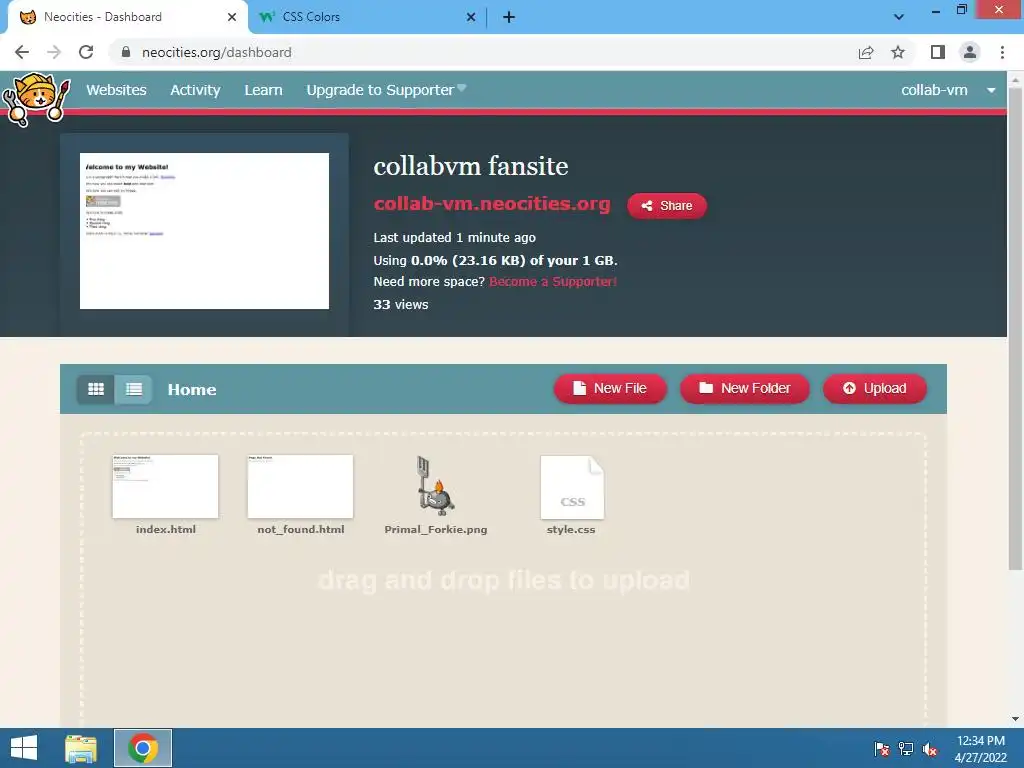The height and width of the screenshot is (768, 1024).
Task: Click the muted volume tray icon
Action: pos(930,748)
